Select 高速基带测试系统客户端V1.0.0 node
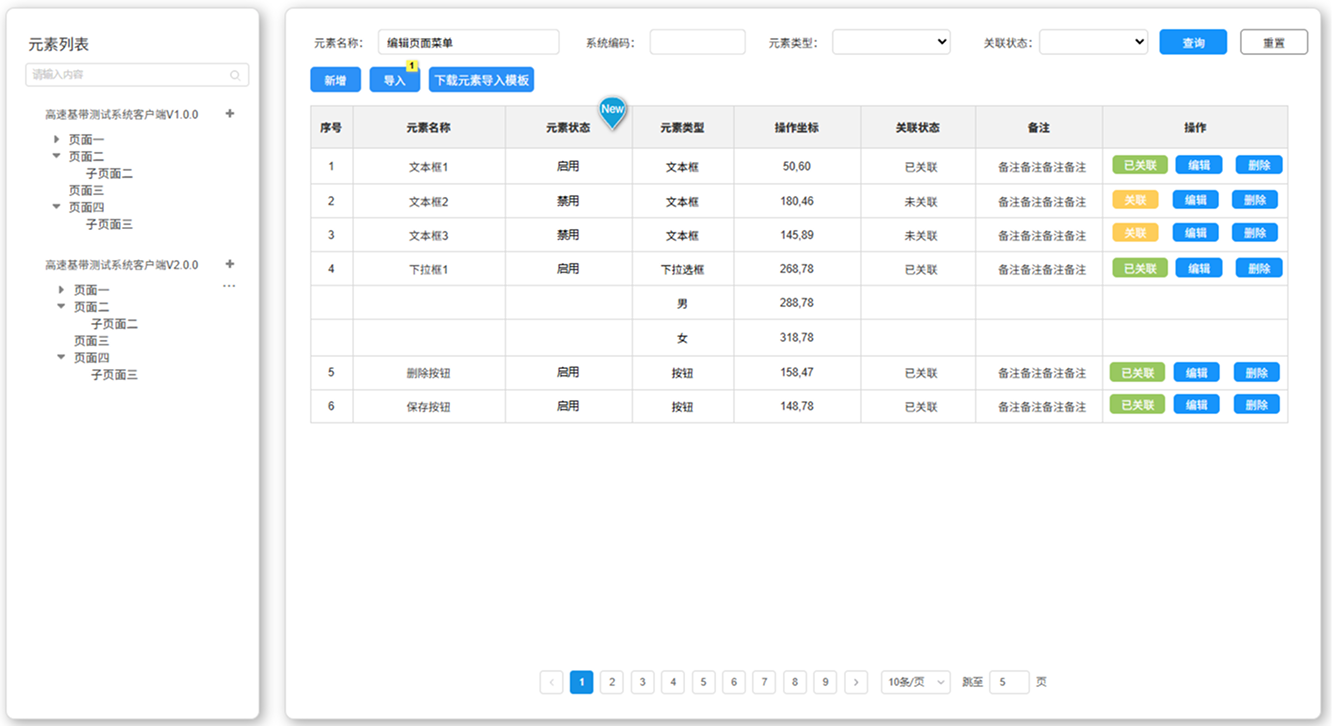1332x726 pixels. pyautogui.click(x=121, y=115)
